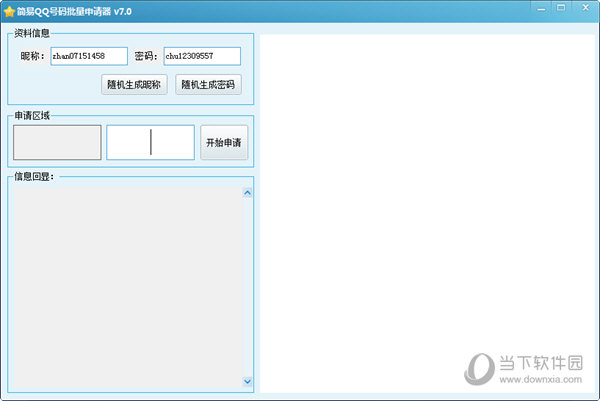Click the 随机生成密码 button
This screenshot has width=600, height=401.
click(208, 85)
